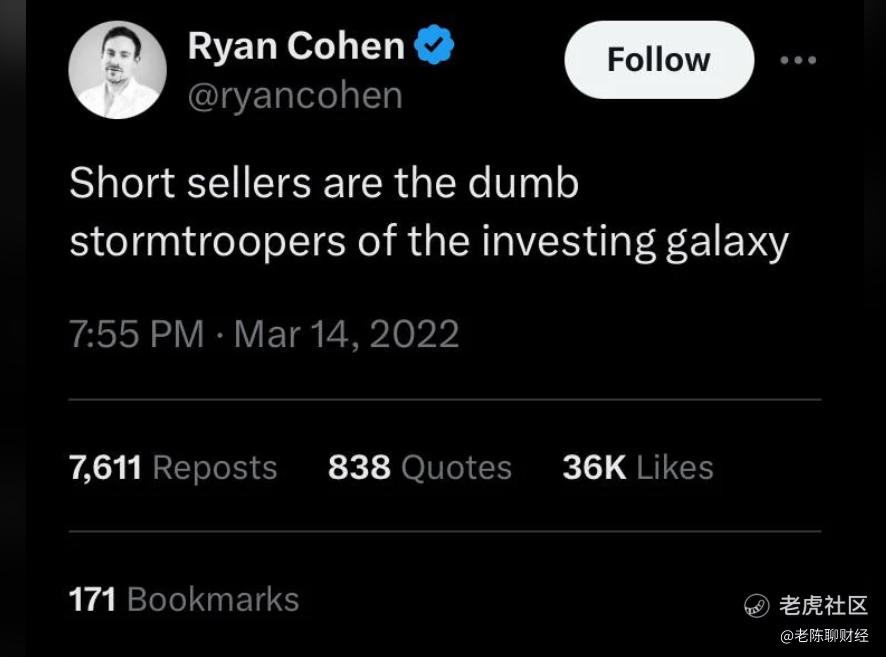Open the three-dot more options menu
The image size is (886, 657).
tap(798, 60)
